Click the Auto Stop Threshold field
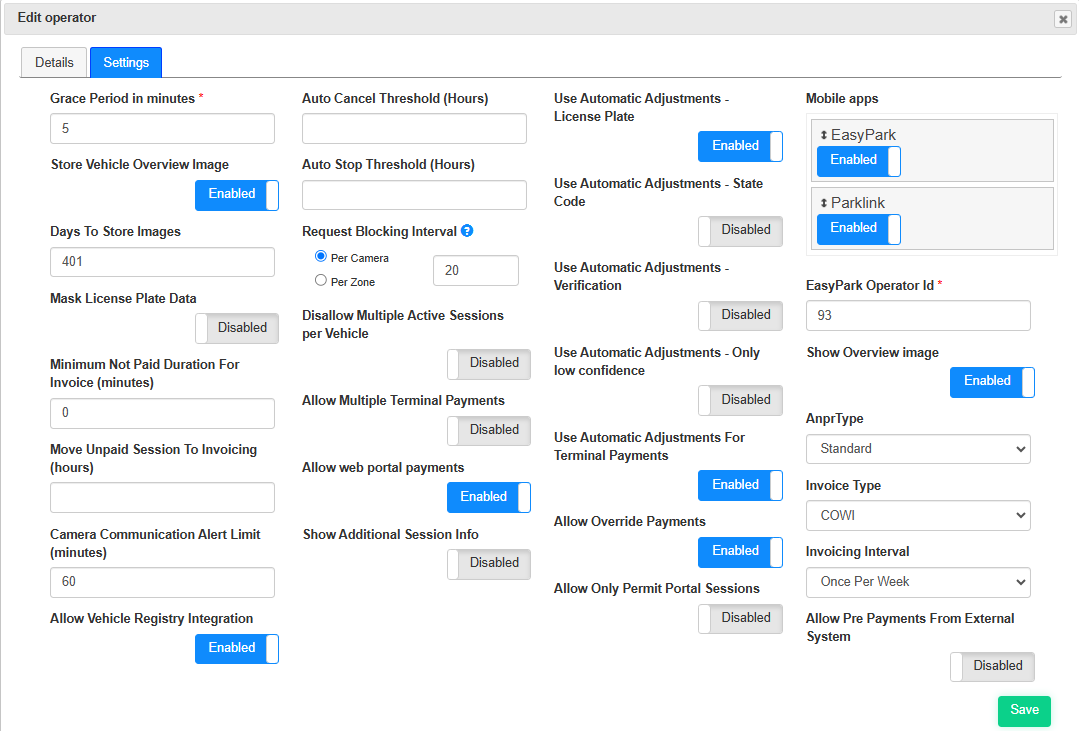The height and width of the screenshot is (731, 1079). [x=414, y=195]
